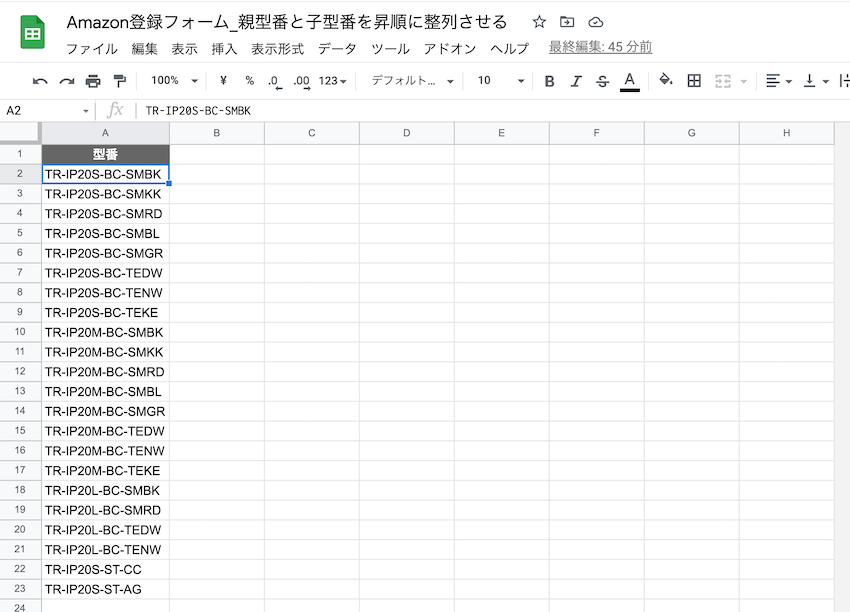Click the move to folder icon

click(x=567, y=22)
